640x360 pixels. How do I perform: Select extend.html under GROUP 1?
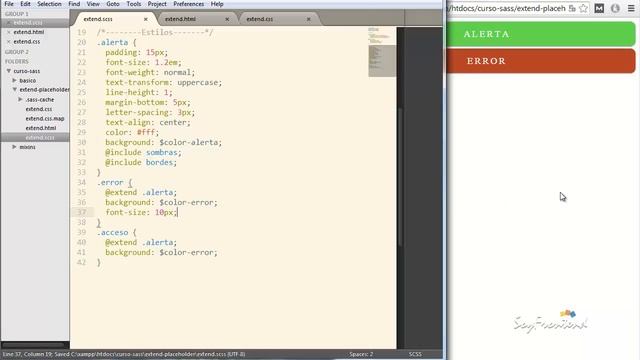coord(29,32)
